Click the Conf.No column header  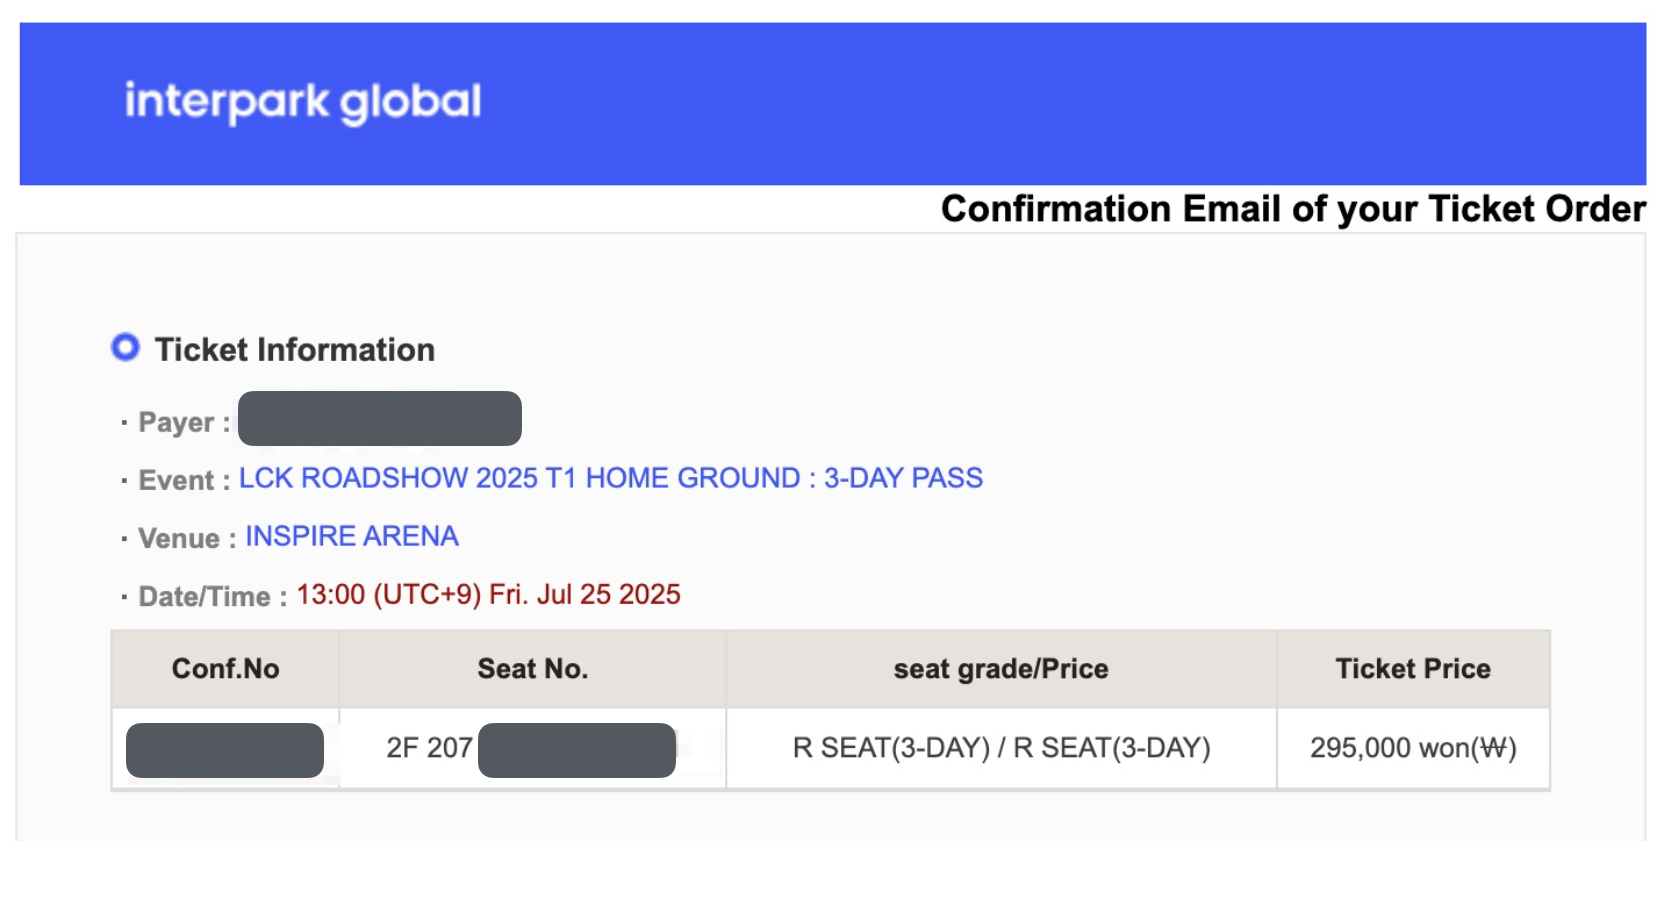pyautogui.click(x=225, y=669)
